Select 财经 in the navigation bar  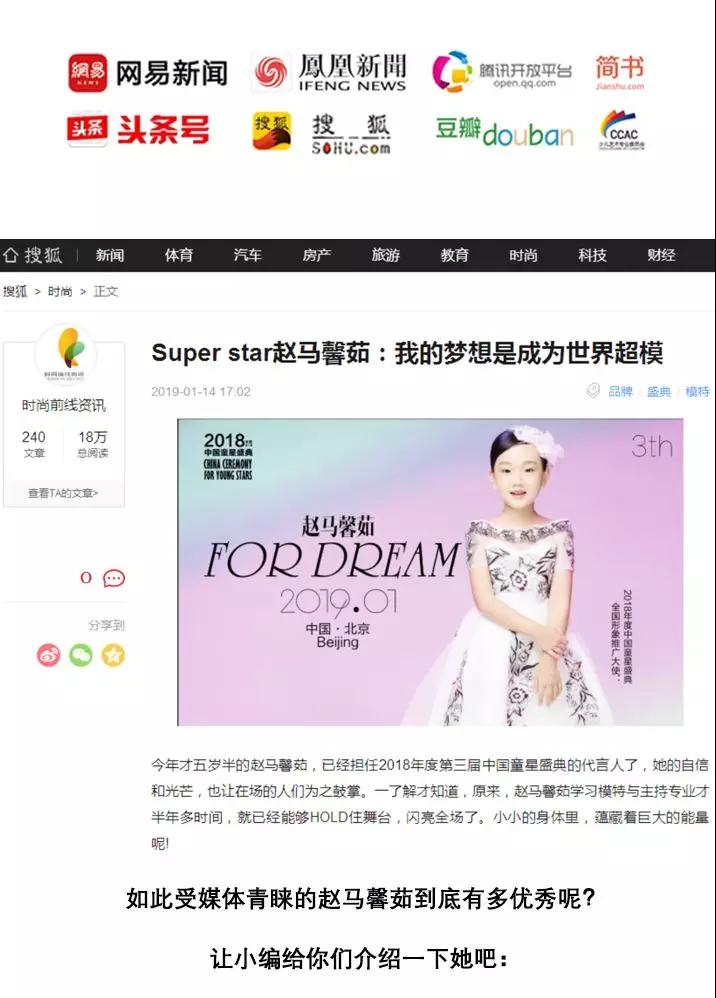coord(661,255)
